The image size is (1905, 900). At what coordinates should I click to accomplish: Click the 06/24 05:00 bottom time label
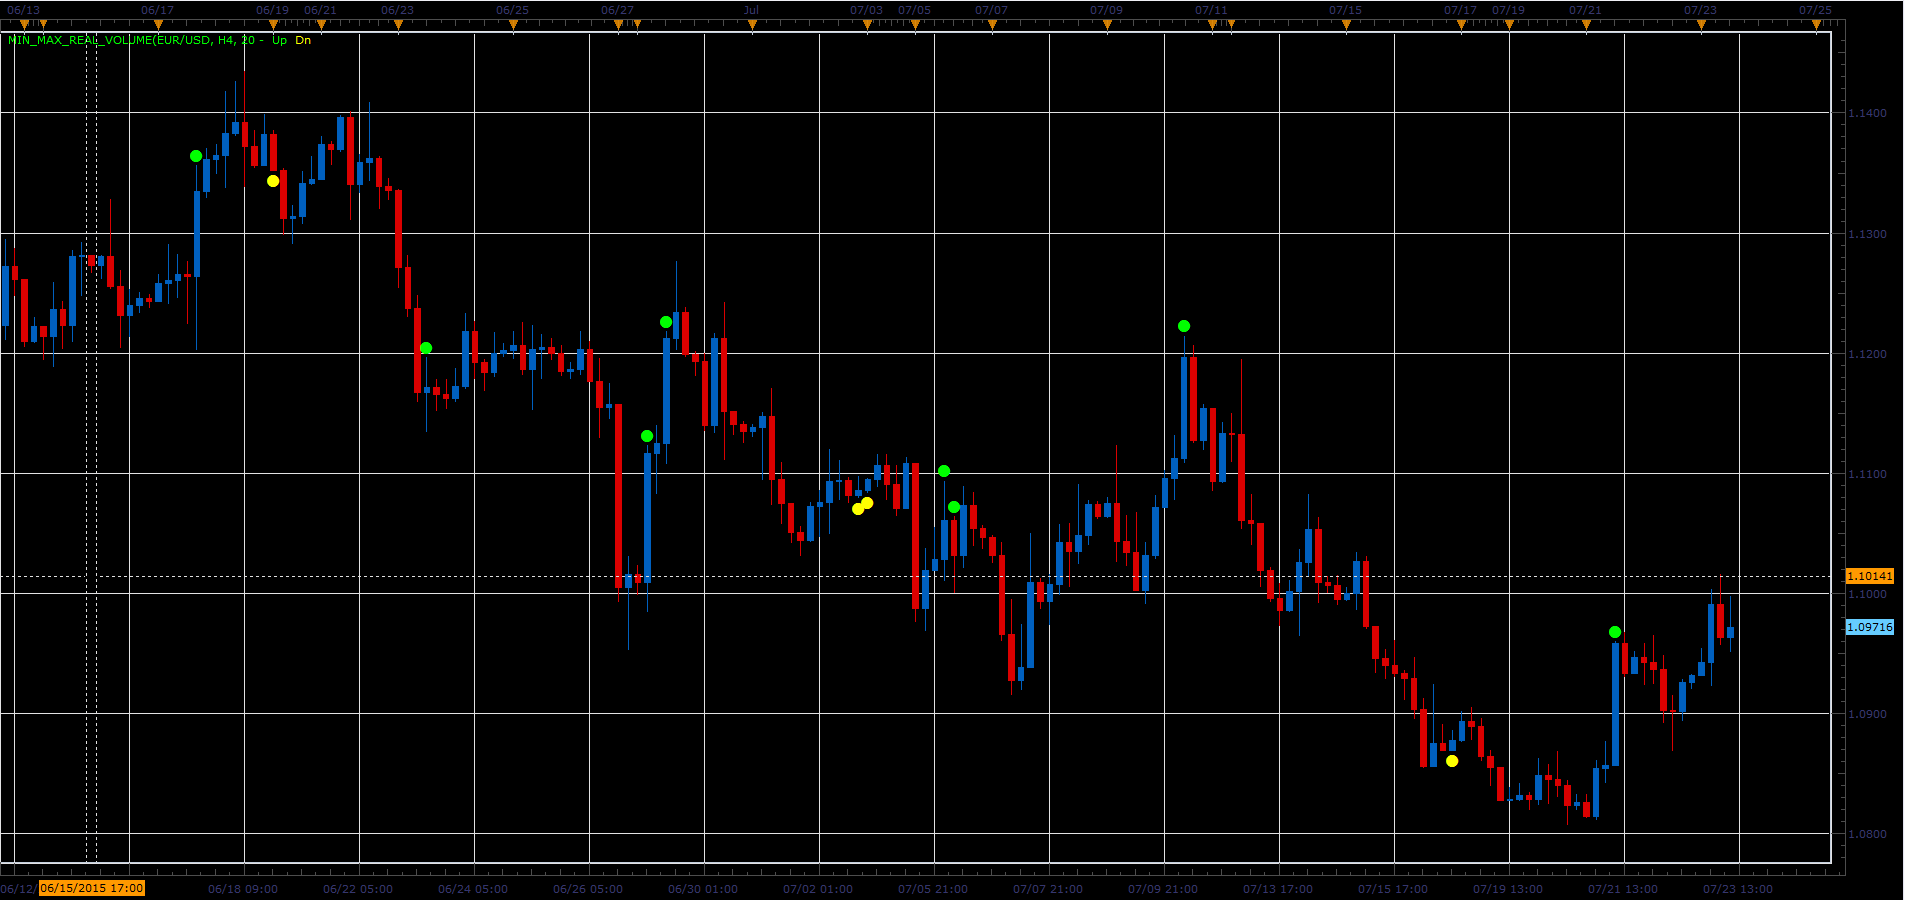tap(473, 889)
